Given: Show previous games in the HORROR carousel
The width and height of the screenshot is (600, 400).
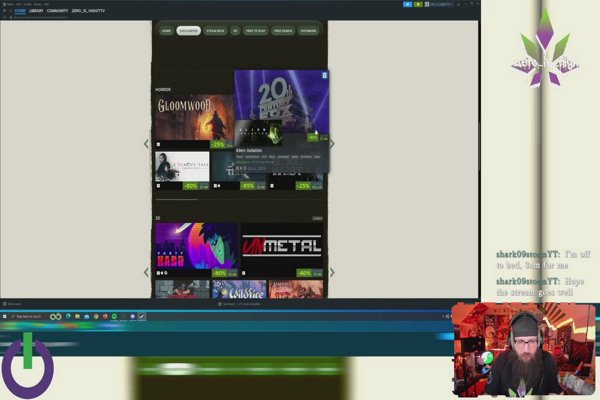Looking at the screenshot, I should point(146,144).
